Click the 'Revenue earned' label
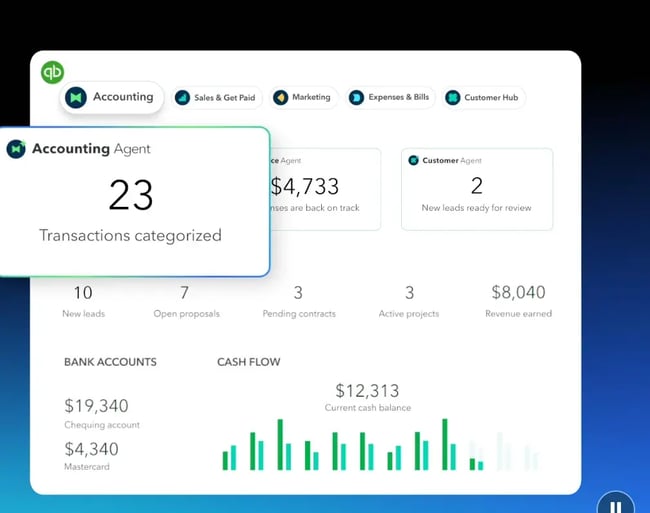 [x=518, y=314]
